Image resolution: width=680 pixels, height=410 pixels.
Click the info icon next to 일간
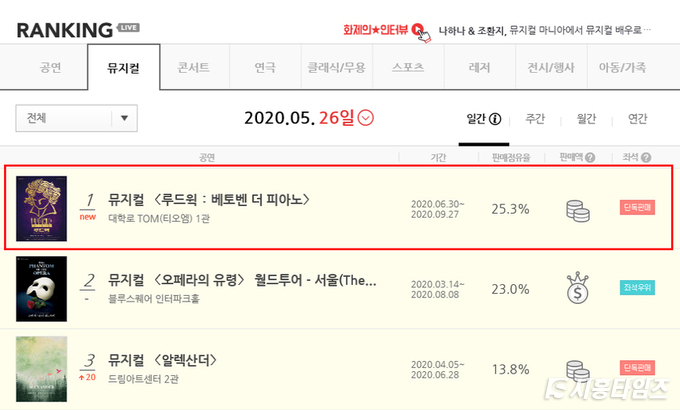495,119
